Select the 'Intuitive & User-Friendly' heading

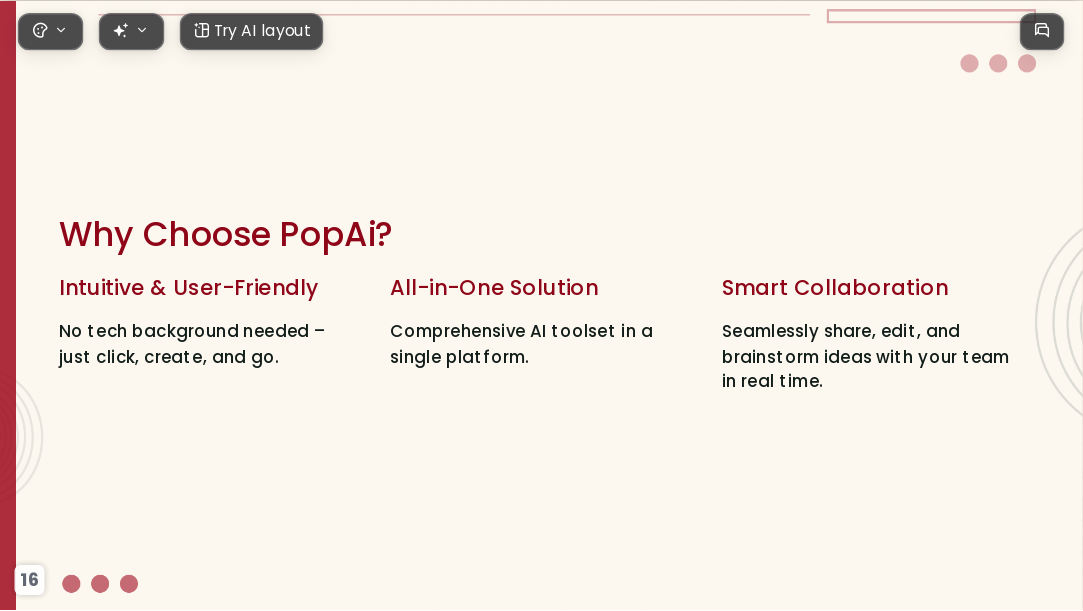[189, 288]
